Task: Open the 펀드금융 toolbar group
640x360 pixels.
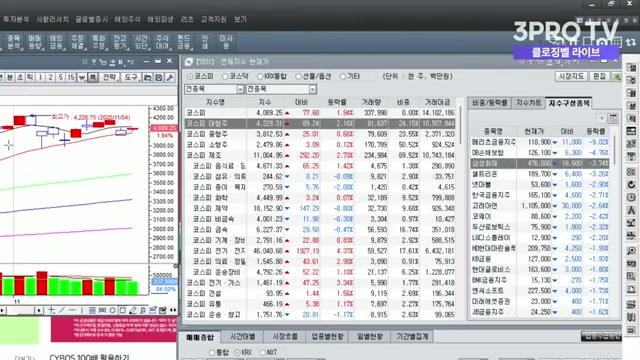Action: pyautogui.click(x=183, y=42)
